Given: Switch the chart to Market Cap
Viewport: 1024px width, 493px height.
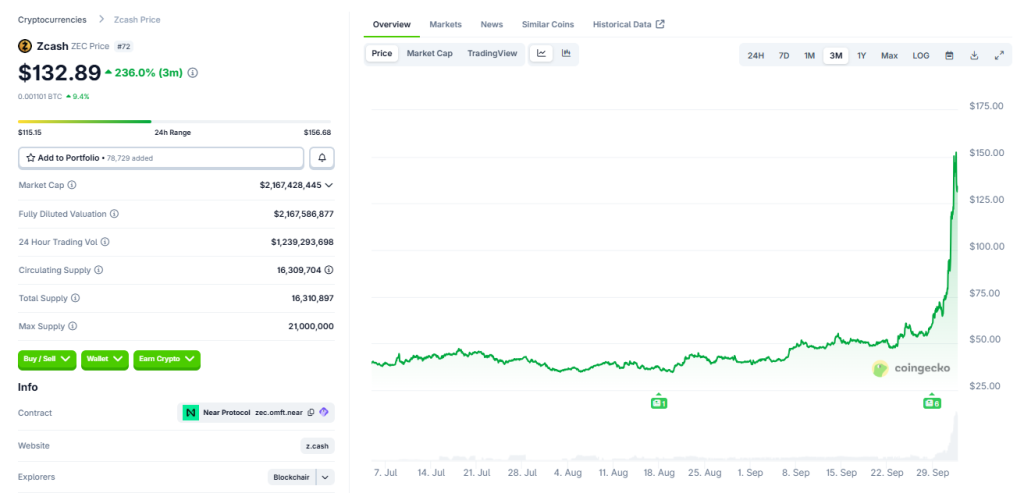Looking at the screenshot, I should pos(429,53).
